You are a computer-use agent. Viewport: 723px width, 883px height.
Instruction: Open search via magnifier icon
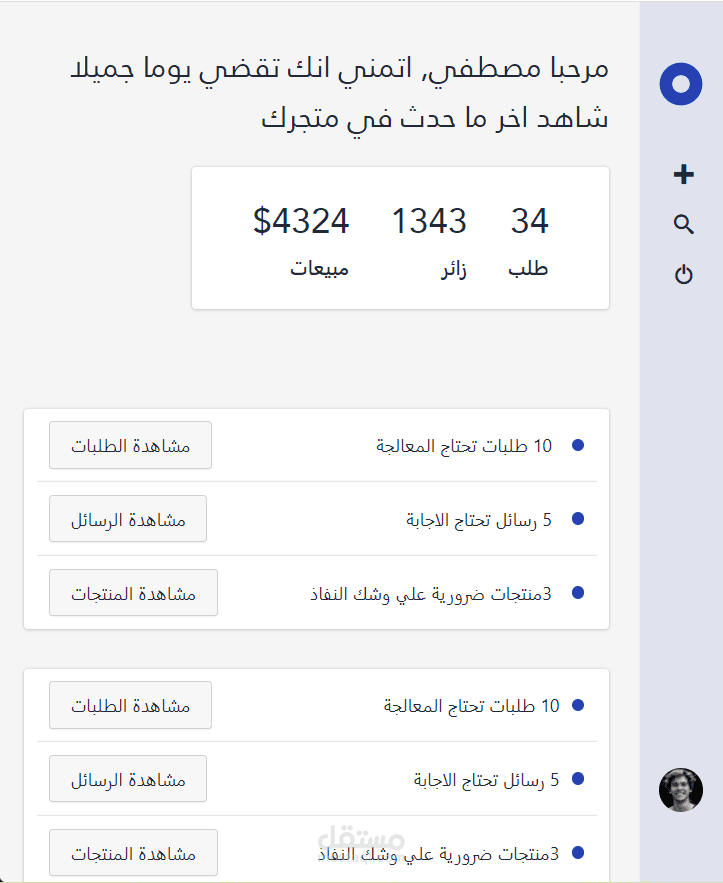(x=684, y=224)
